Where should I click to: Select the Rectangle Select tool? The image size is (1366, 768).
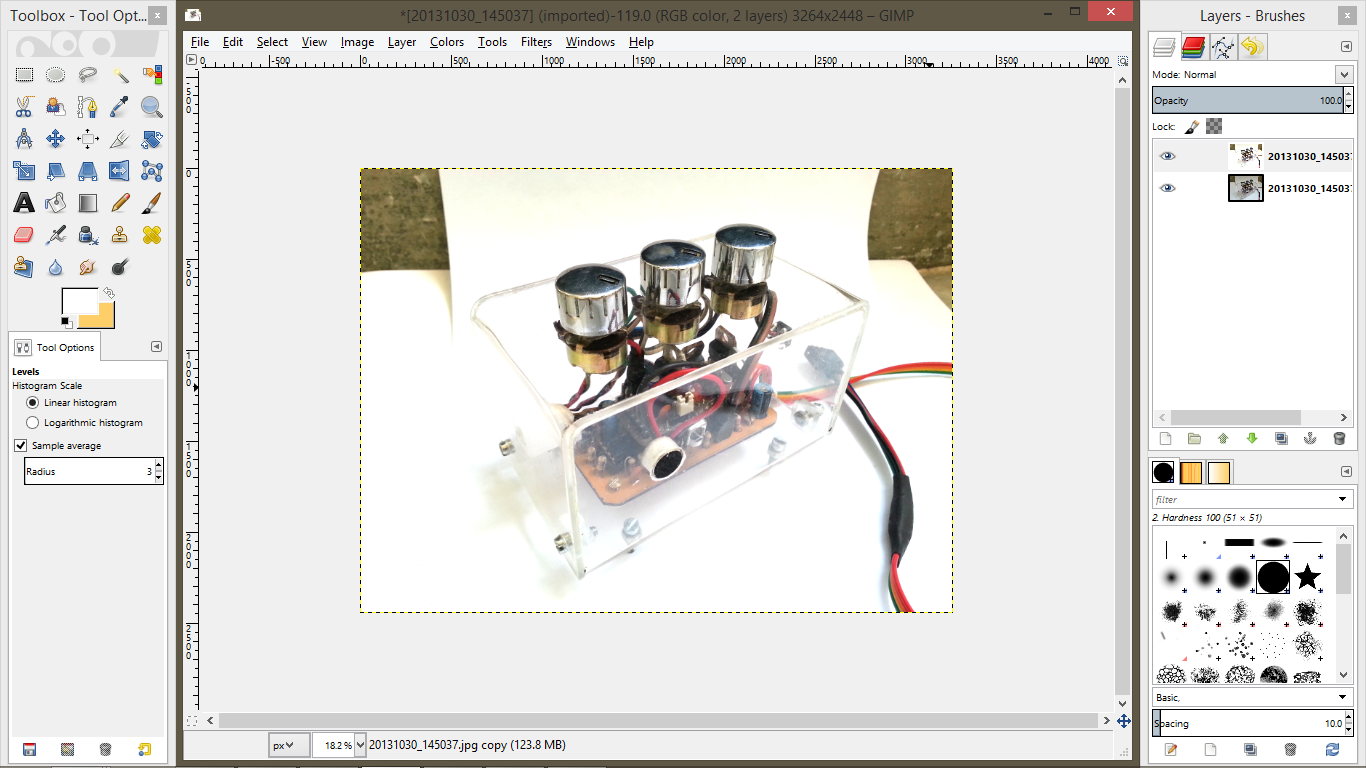coord(24,75)
